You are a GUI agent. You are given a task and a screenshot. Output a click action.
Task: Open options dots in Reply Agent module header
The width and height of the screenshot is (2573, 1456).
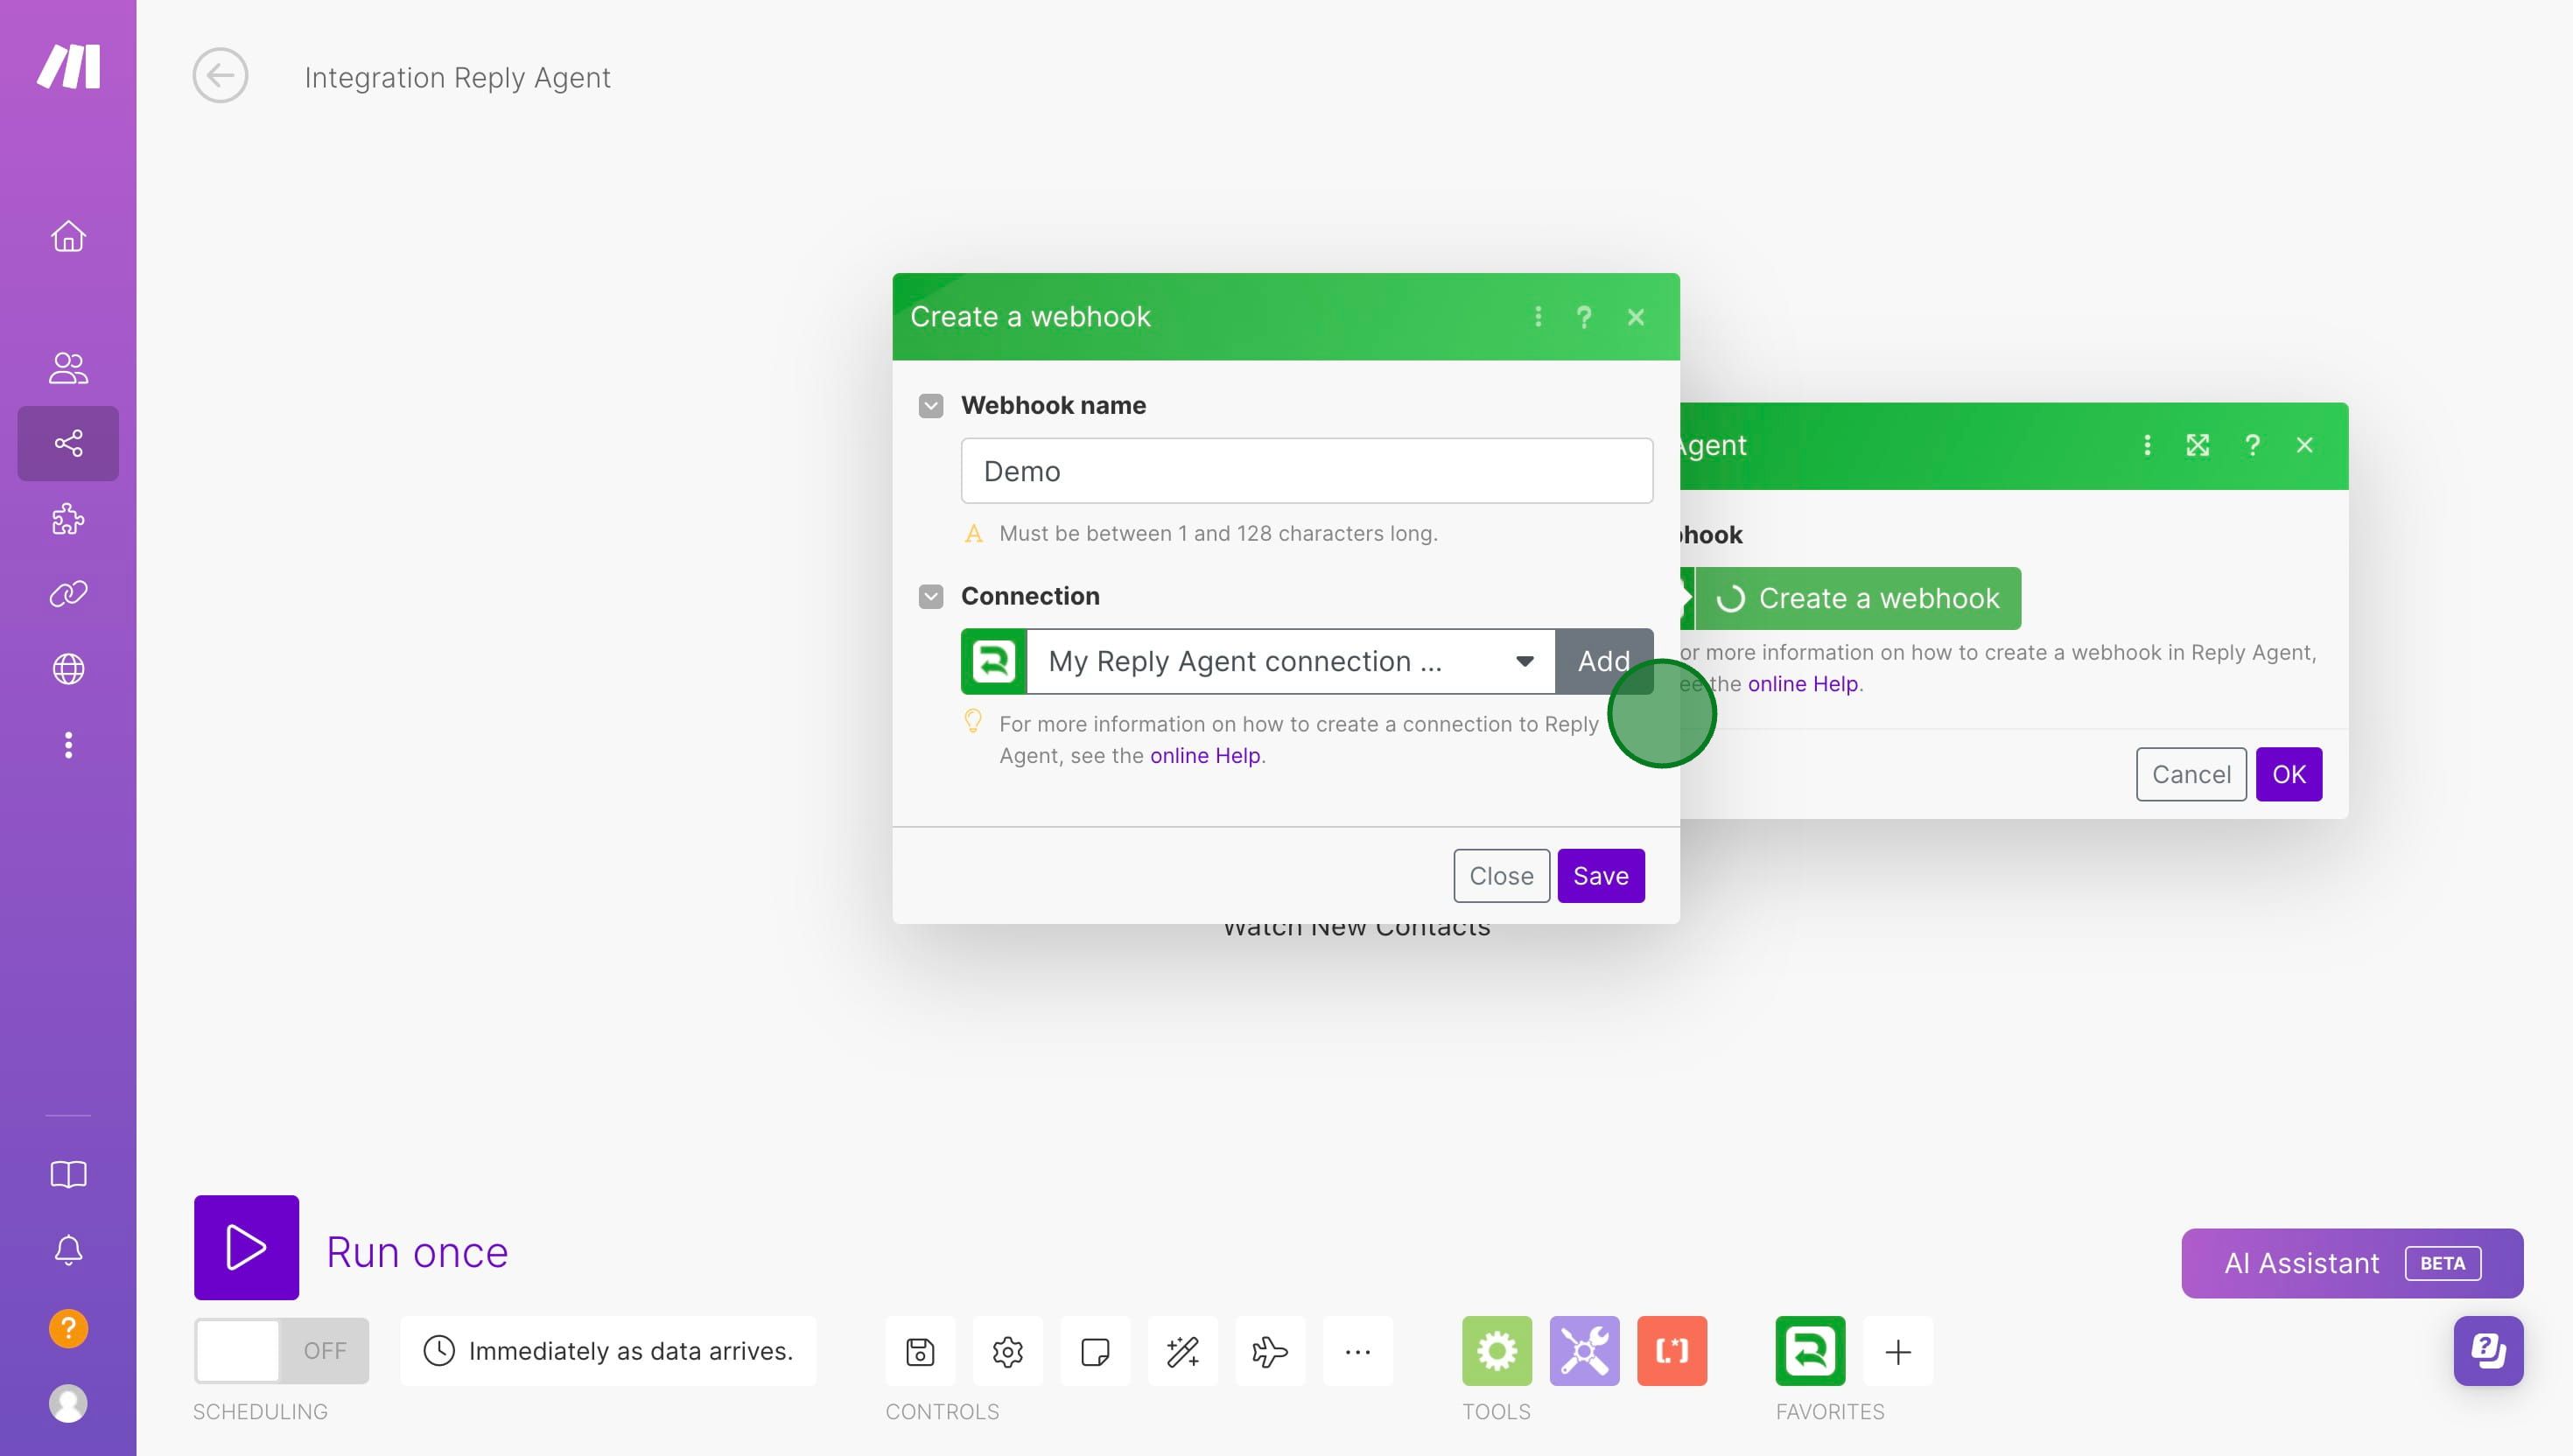click(x=2147, y=445)
